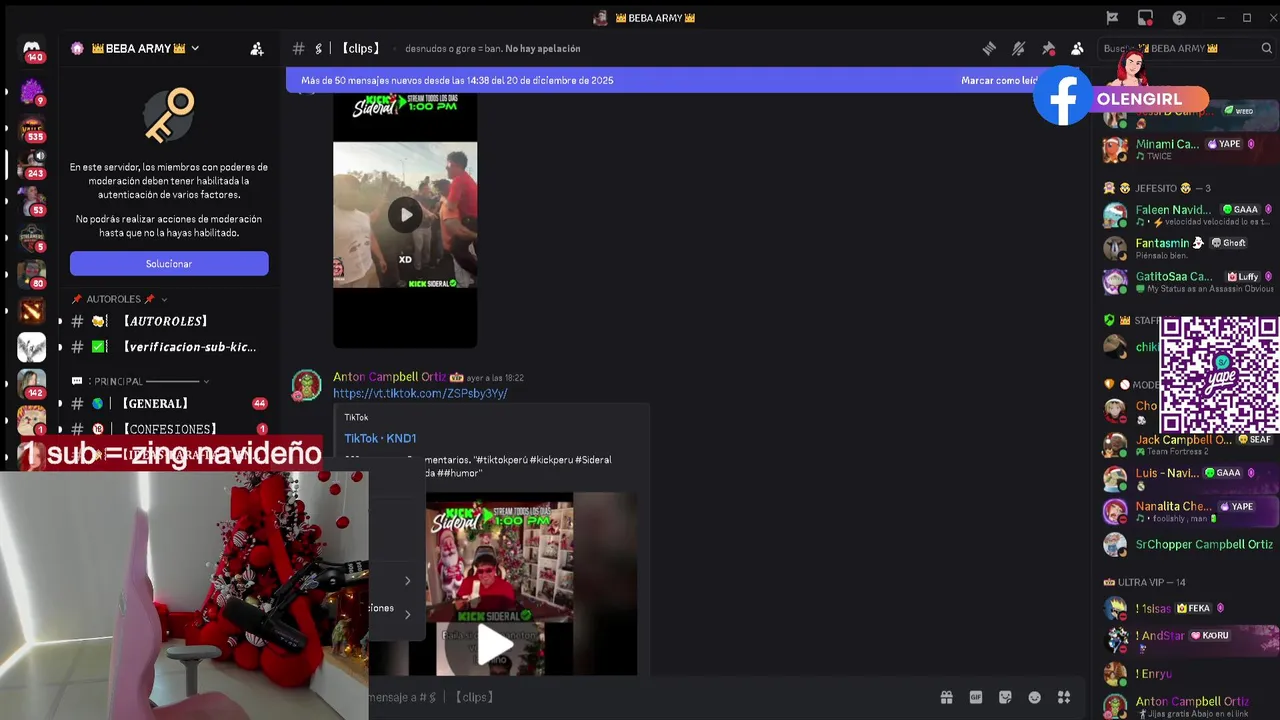Open the 【CONFESIONES】 channel

(168, 429)
